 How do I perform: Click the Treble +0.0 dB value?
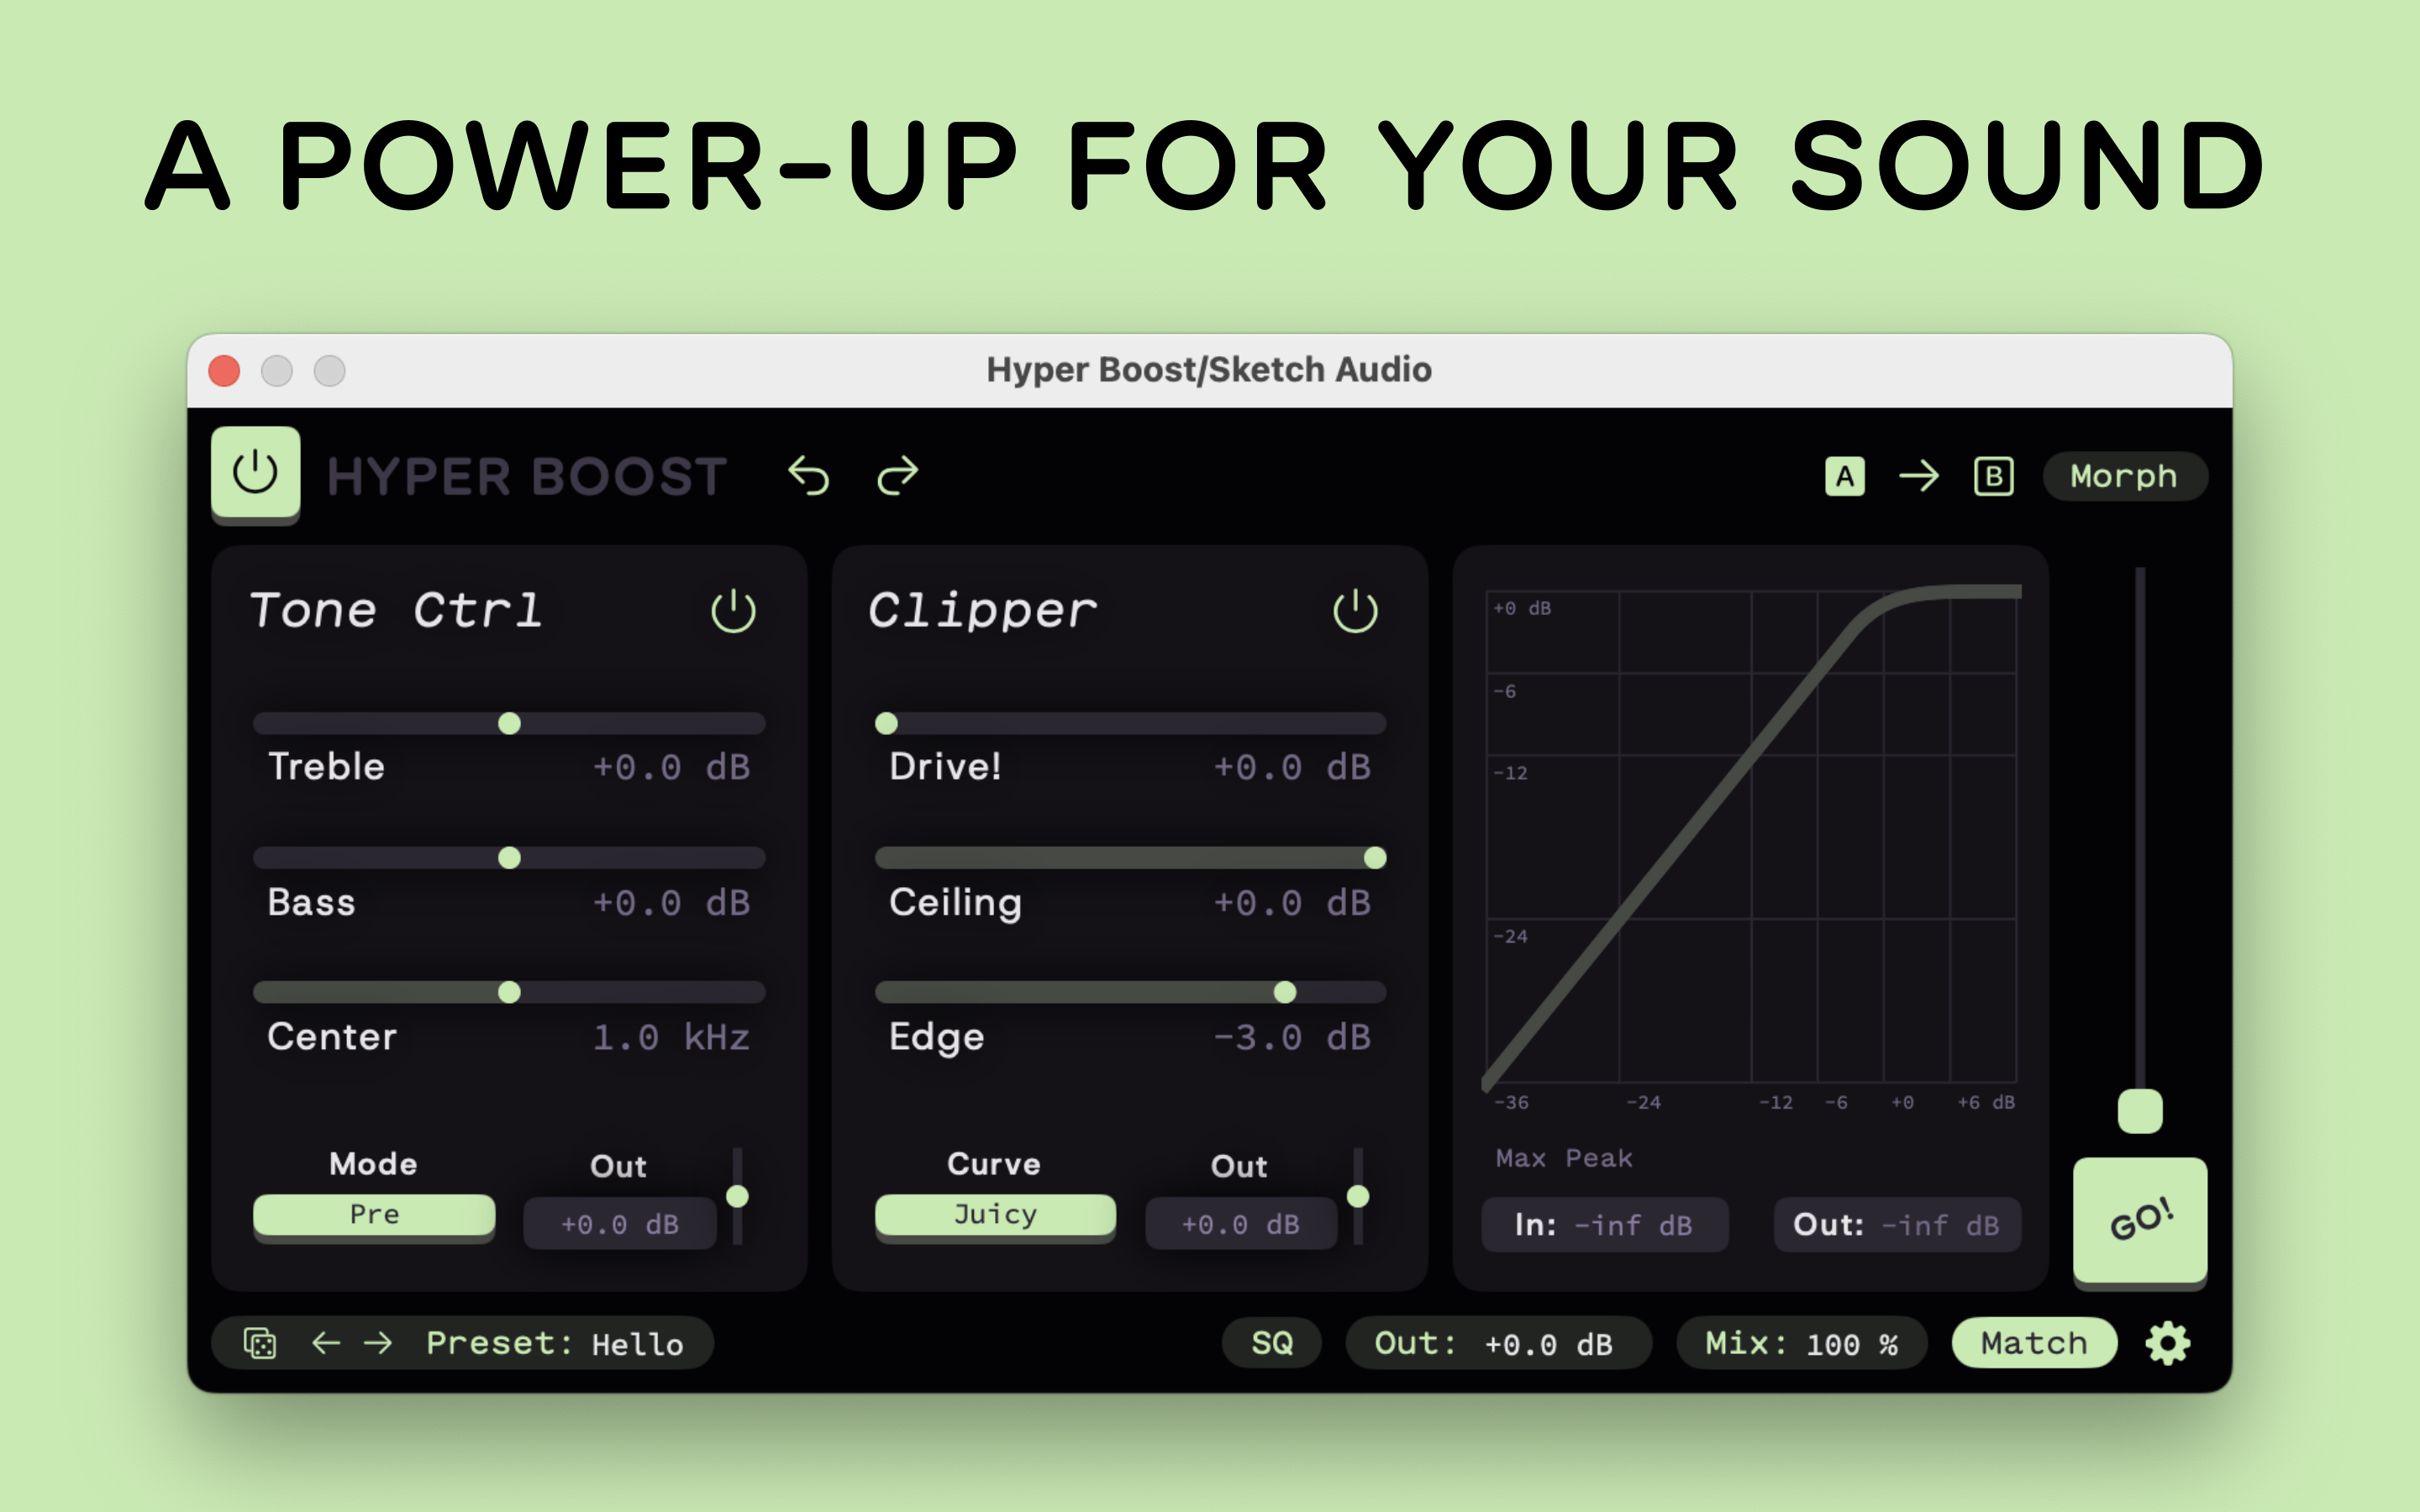point(671,767)
